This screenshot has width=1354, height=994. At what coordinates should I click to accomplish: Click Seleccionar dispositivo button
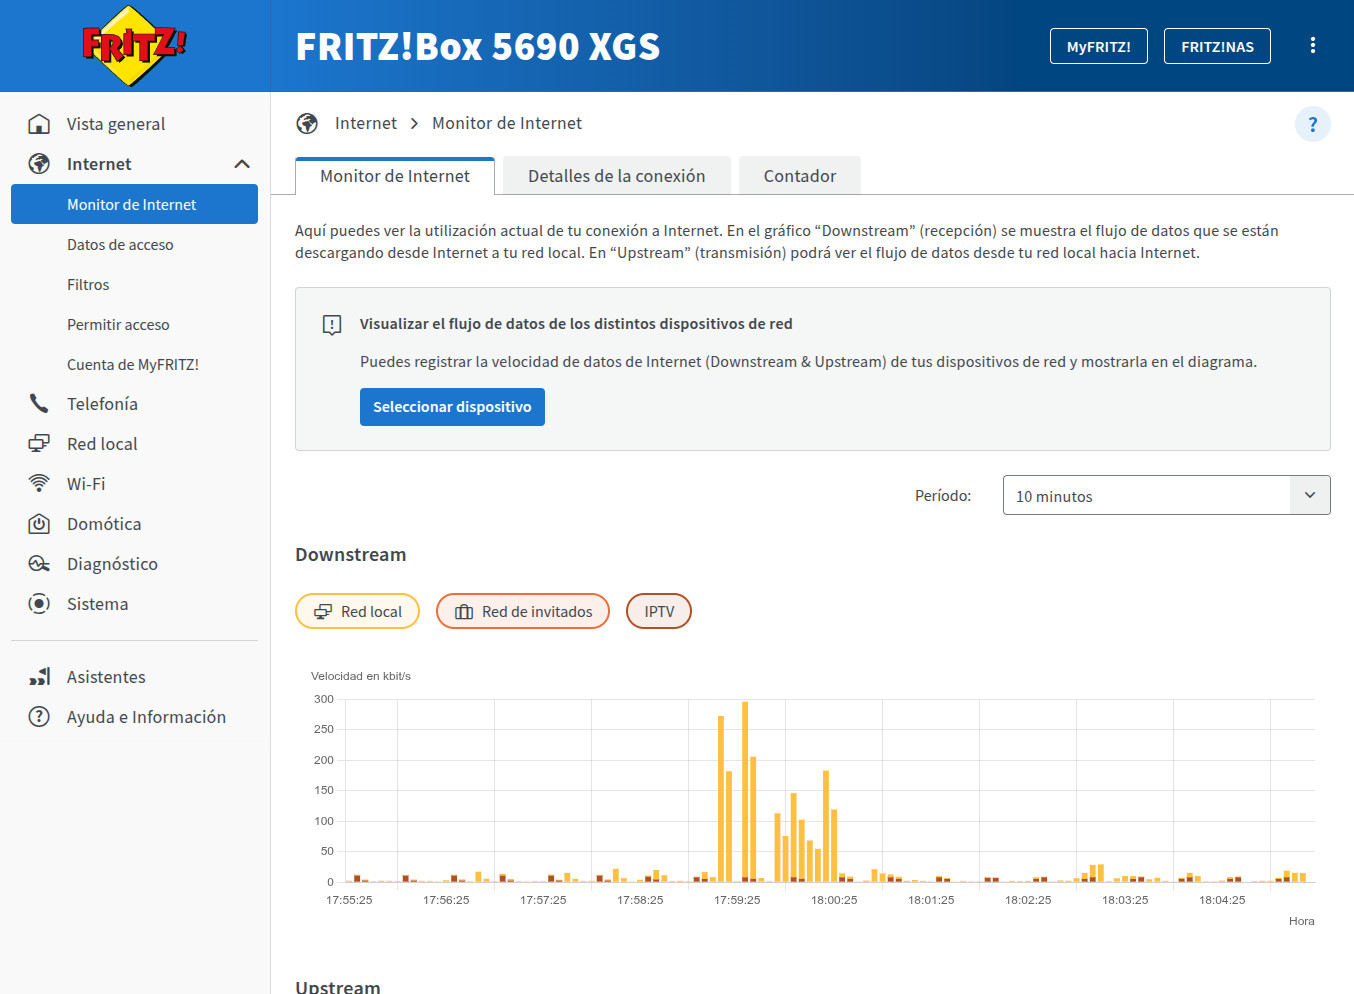click(452, 407)
